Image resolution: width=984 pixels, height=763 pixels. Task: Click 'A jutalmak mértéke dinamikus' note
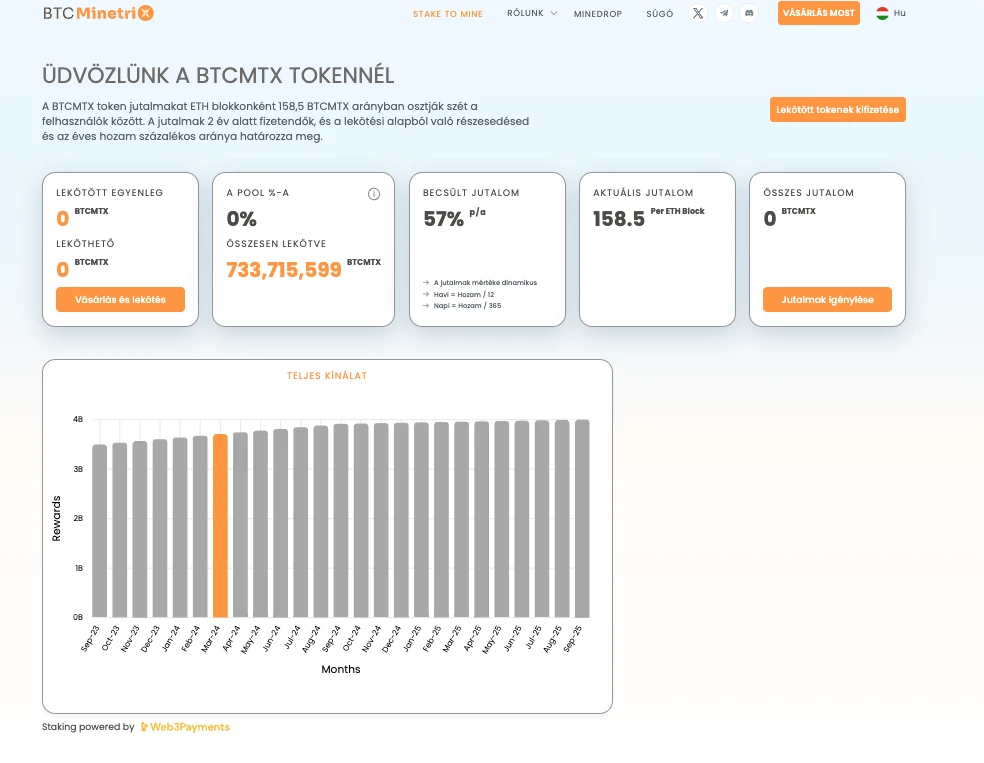485,282
